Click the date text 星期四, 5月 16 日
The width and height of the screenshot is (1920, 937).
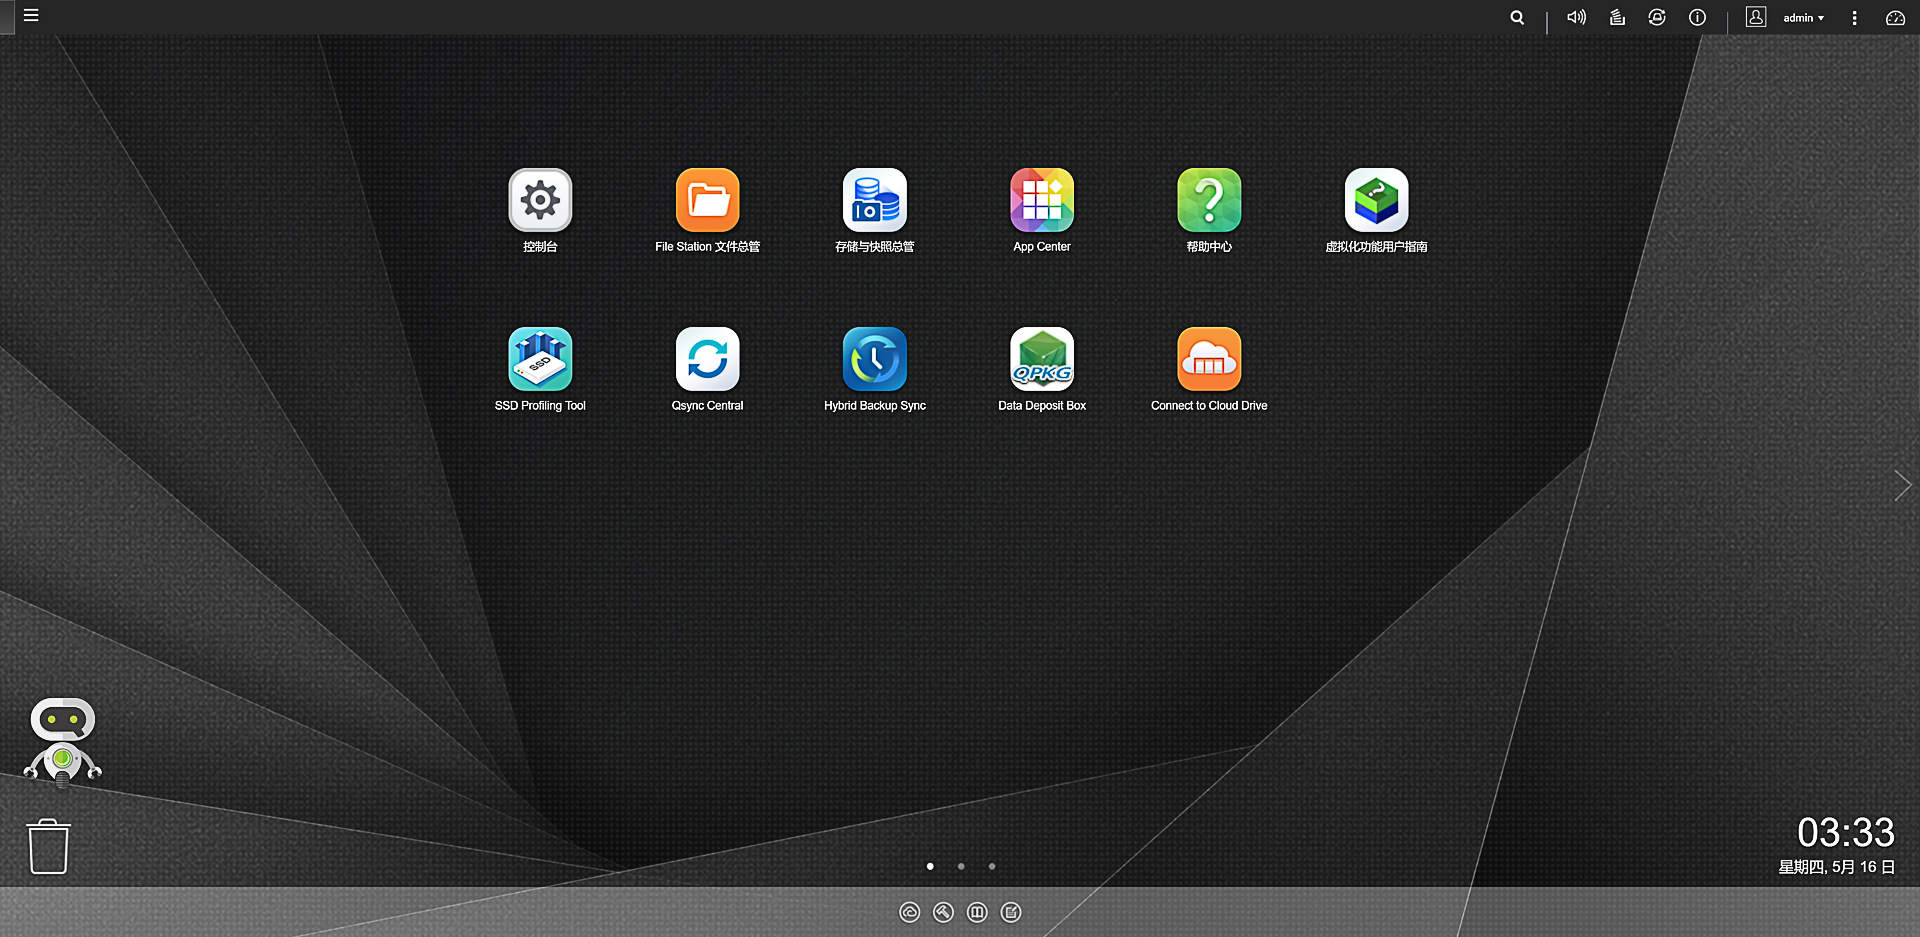point(1837,867)
